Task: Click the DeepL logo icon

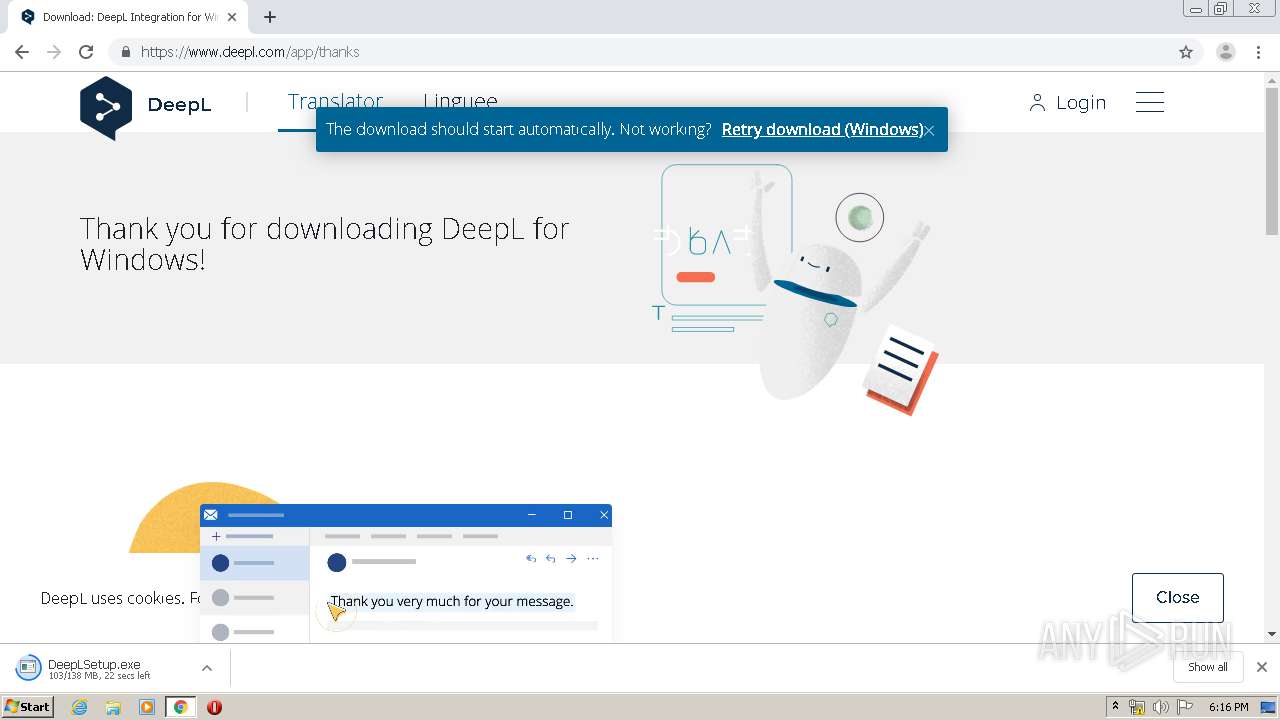Action: 106,107
